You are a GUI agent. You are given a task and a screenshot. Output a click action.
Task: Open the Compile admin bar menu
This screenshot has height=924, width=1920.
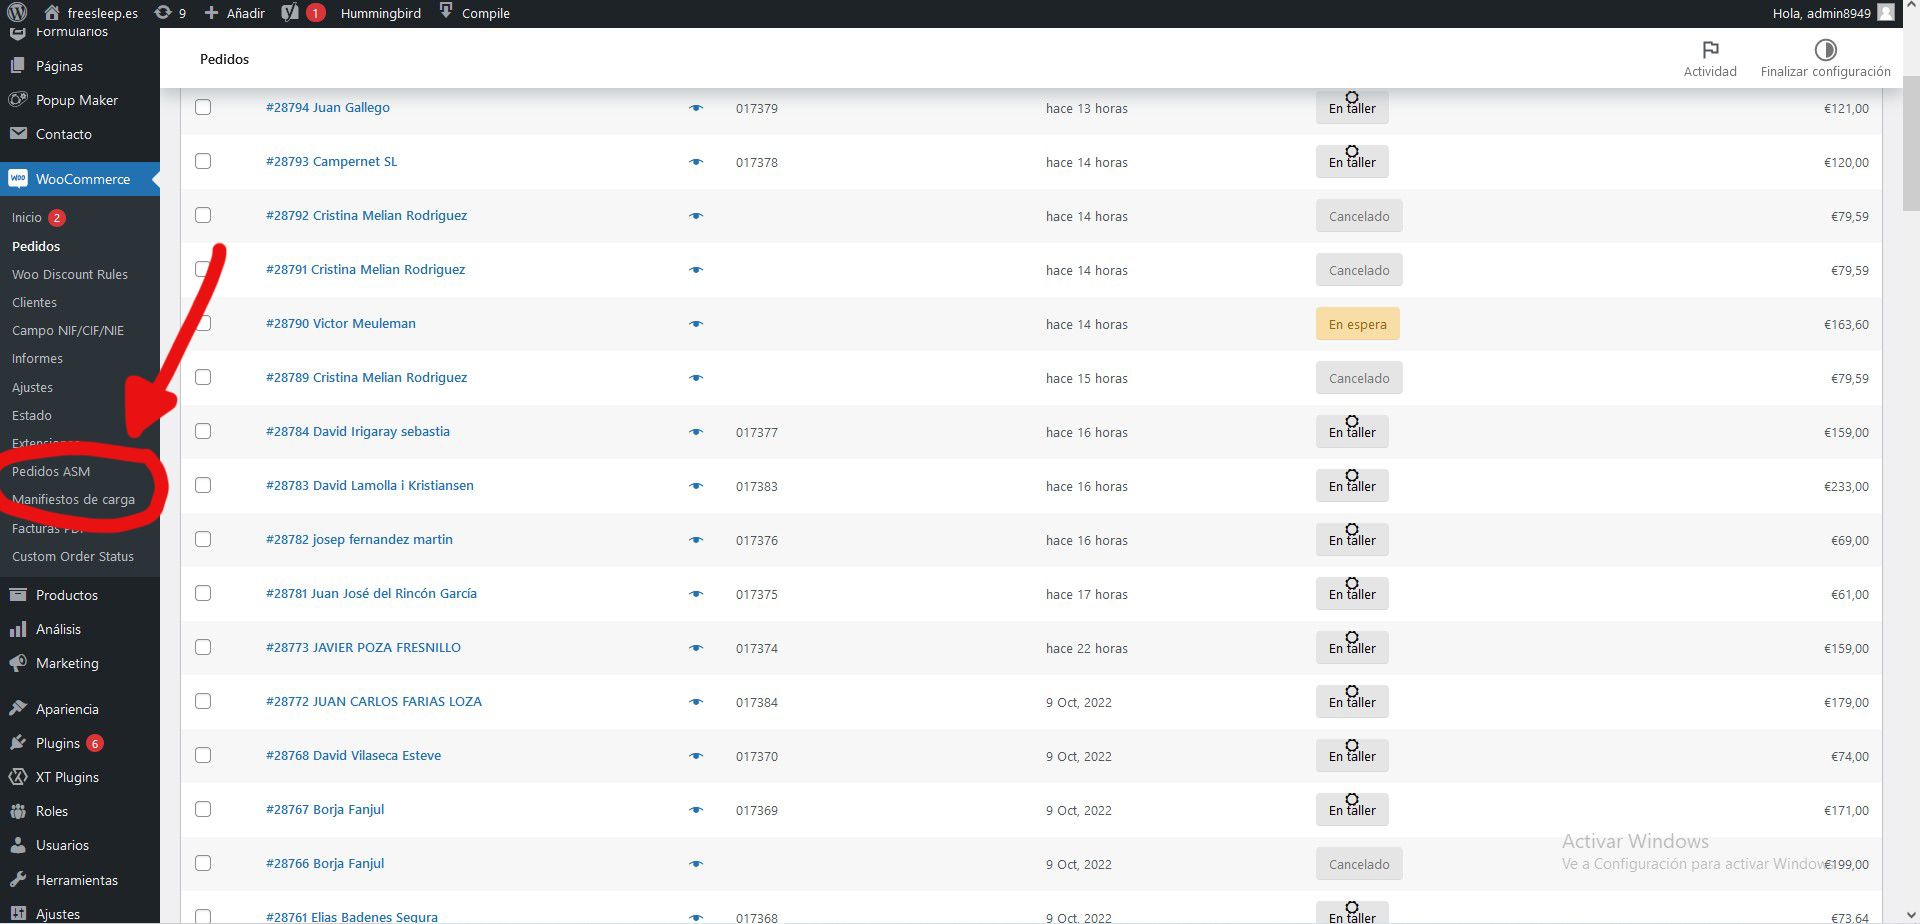474,13
